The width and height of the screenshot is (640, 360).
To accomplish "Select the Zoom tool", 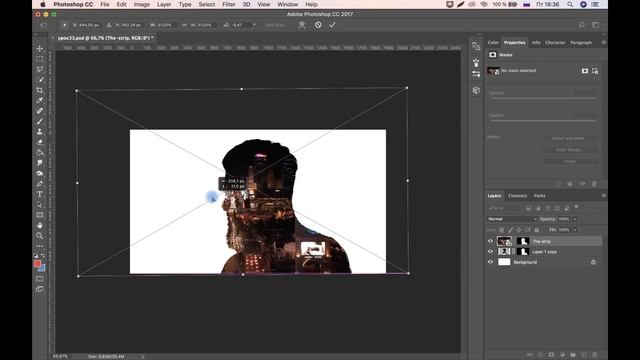I will pyautogui.click(x=40, y=236).
